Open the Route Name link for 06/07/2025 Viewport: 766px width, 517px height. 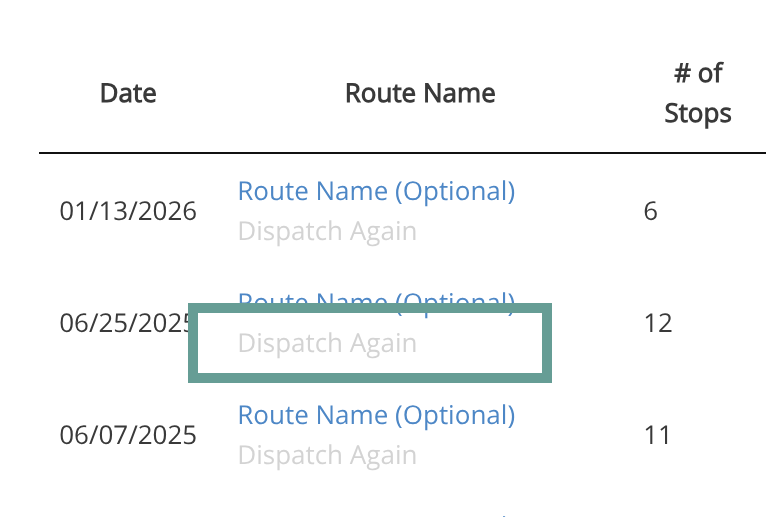tap(376, 414)
